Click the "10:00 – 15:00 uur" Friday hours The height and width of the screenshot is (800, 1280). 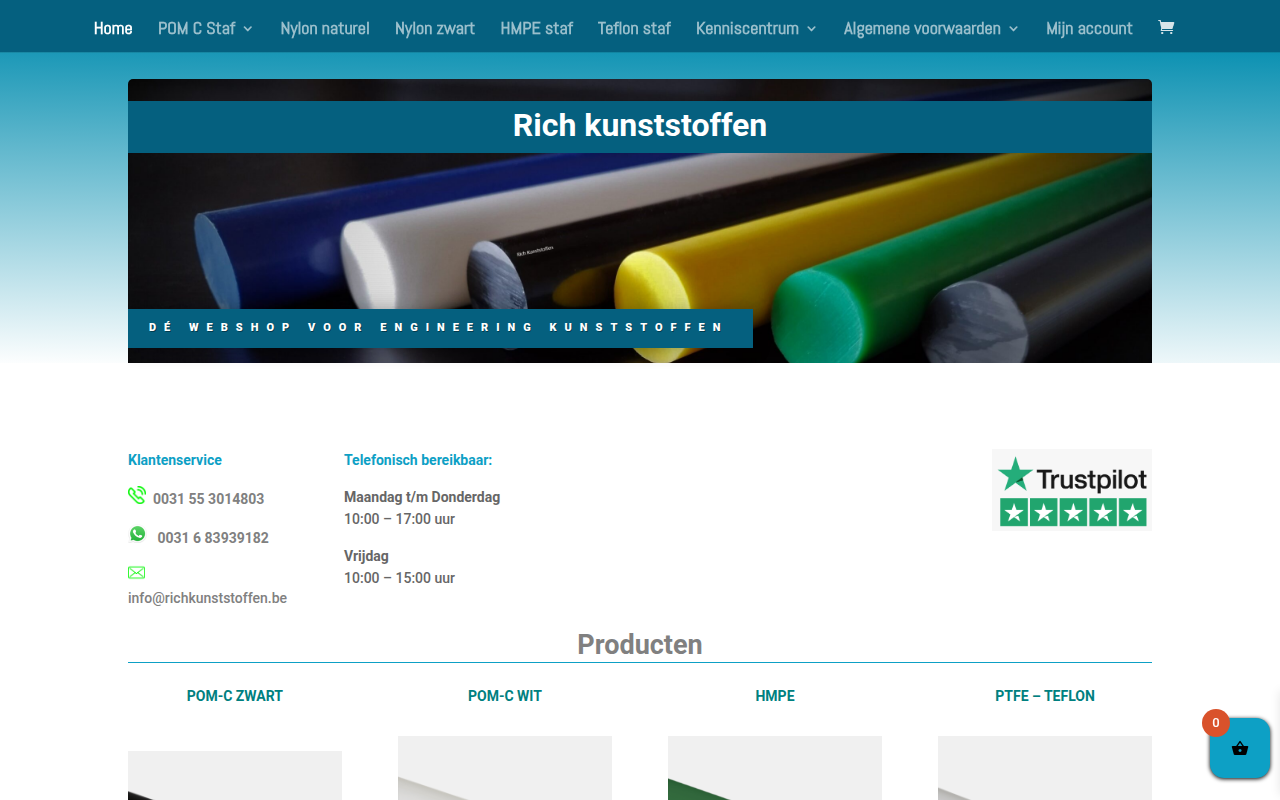399,578
